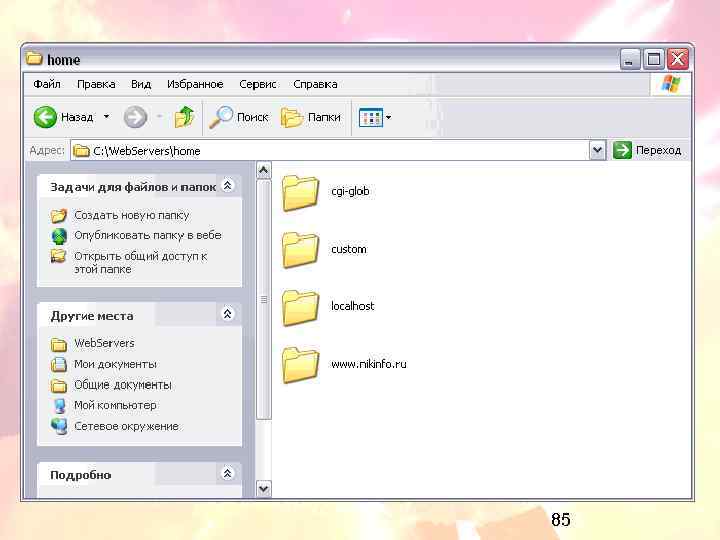720x540 pixels.
Task: Open Сетевое окружение link
Action: tap(126, 426)
